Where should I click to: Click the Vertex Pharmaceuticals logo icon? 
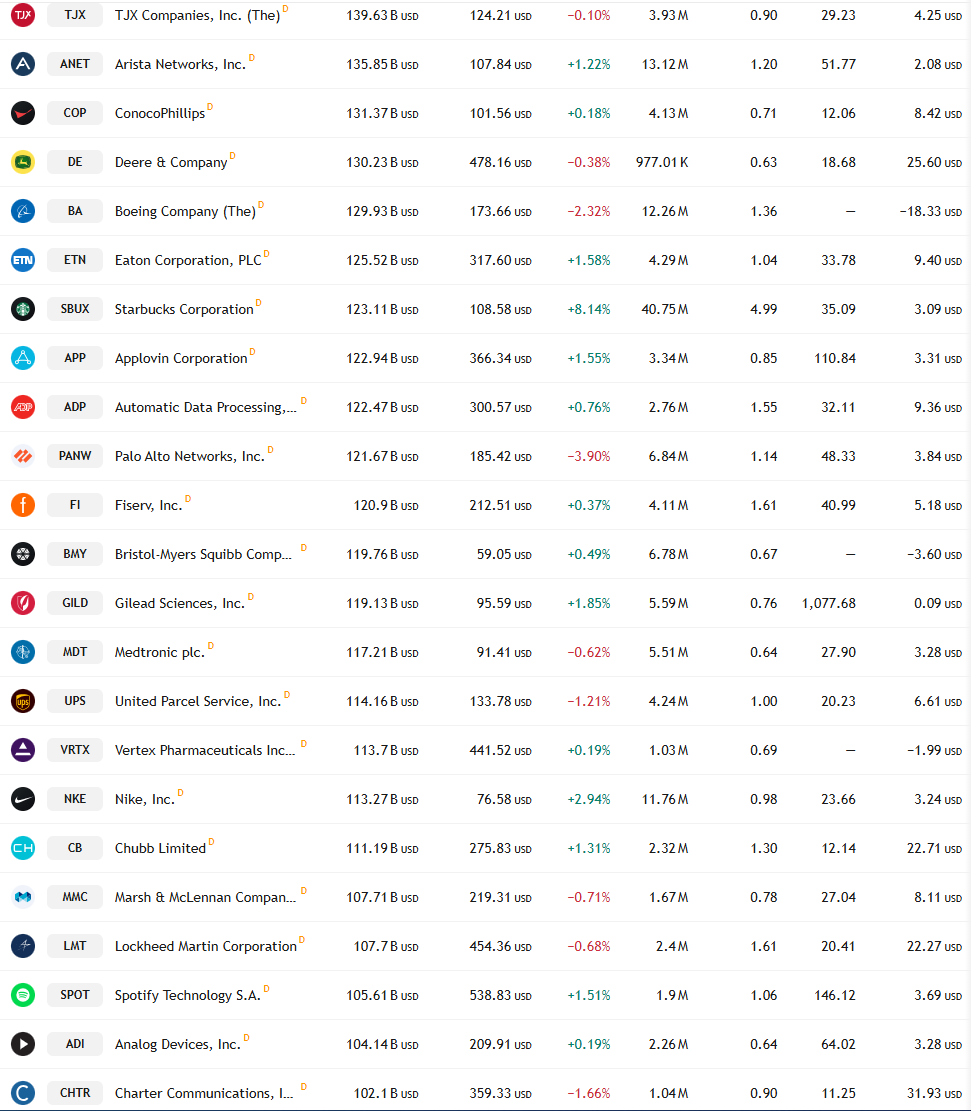(x=23, y=750)
